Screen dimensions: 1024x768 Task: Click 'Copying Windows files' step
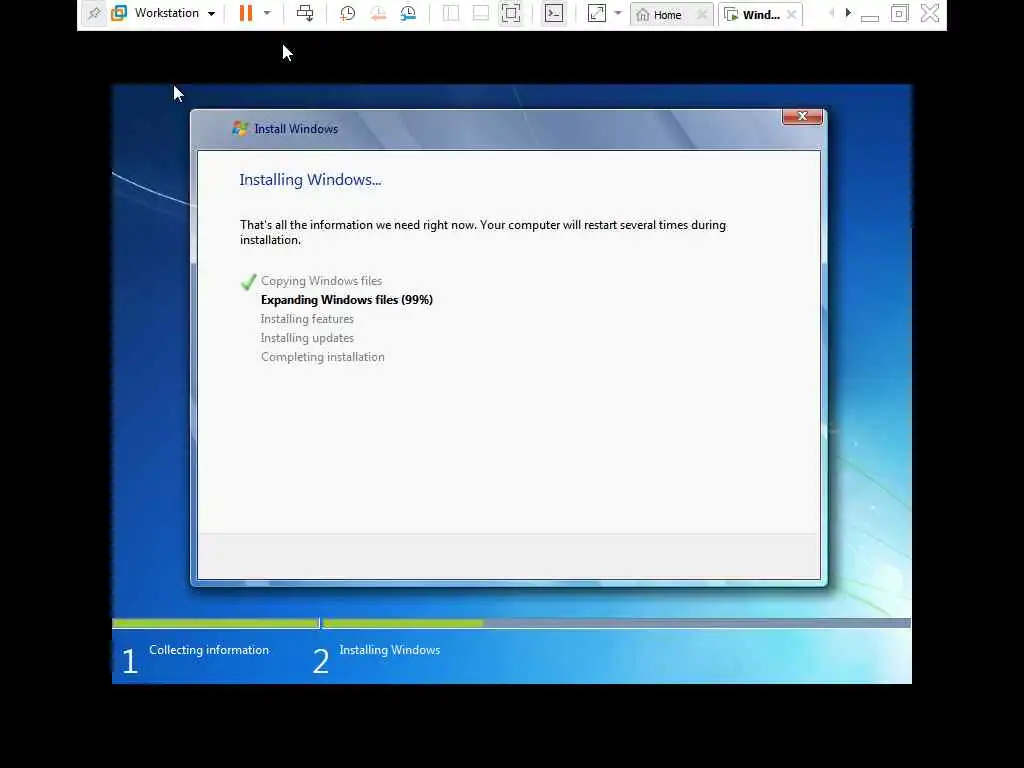321,281
